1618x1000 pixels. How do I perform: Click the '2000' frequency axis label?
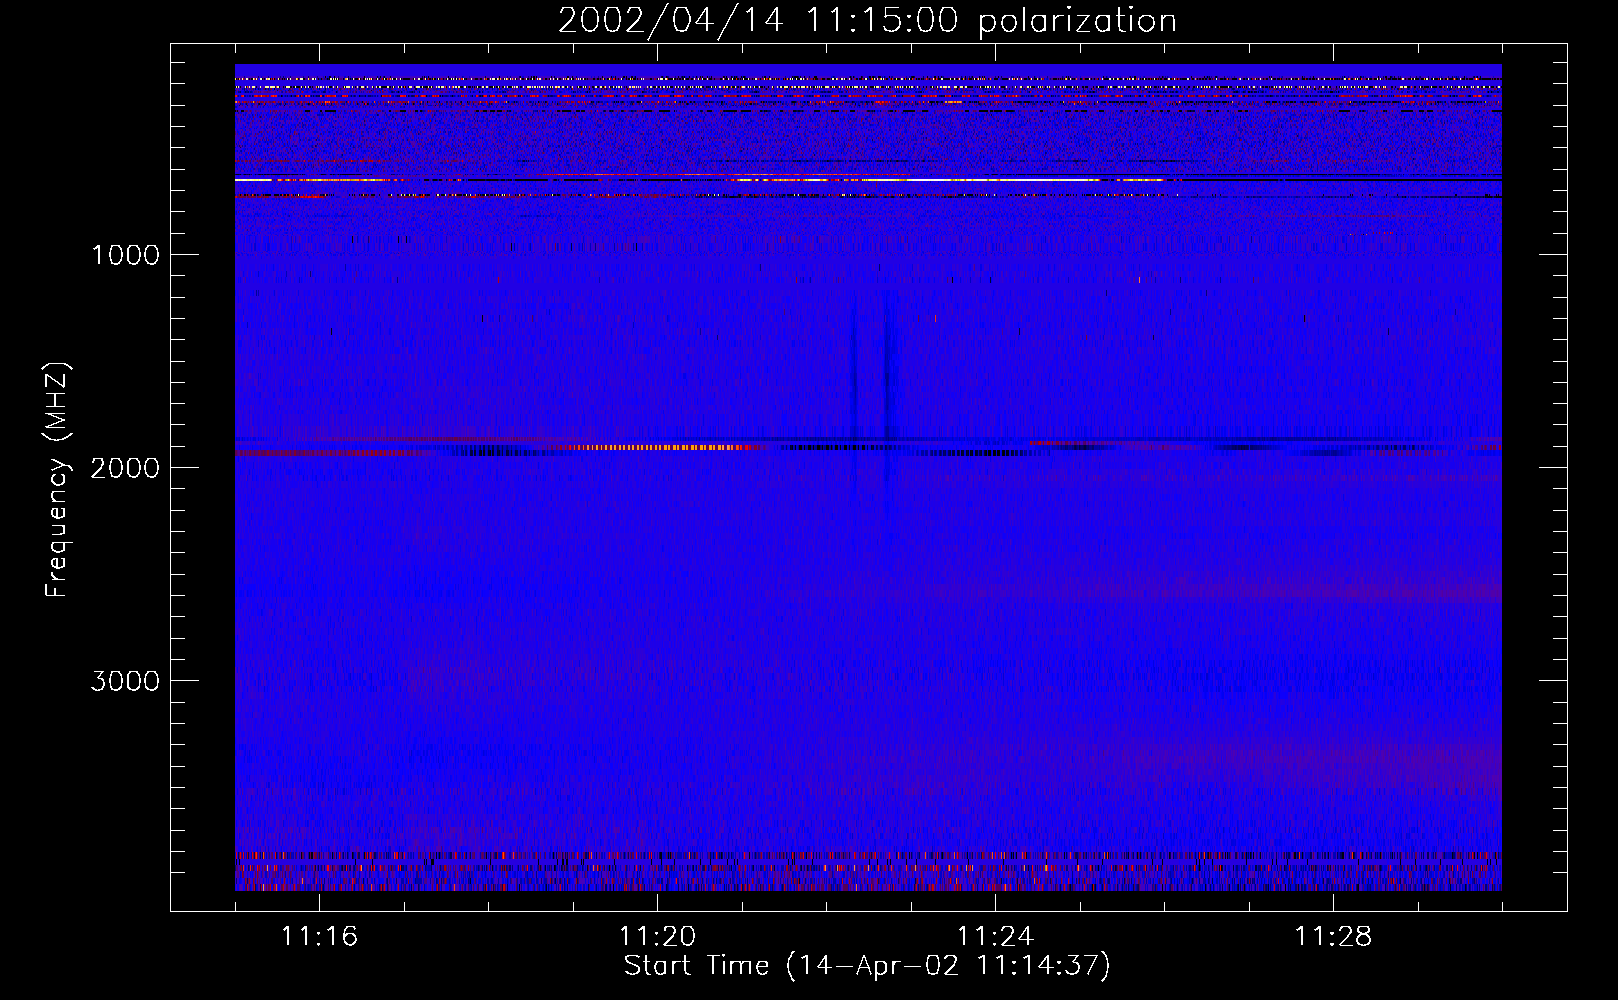tap(125, 468)
